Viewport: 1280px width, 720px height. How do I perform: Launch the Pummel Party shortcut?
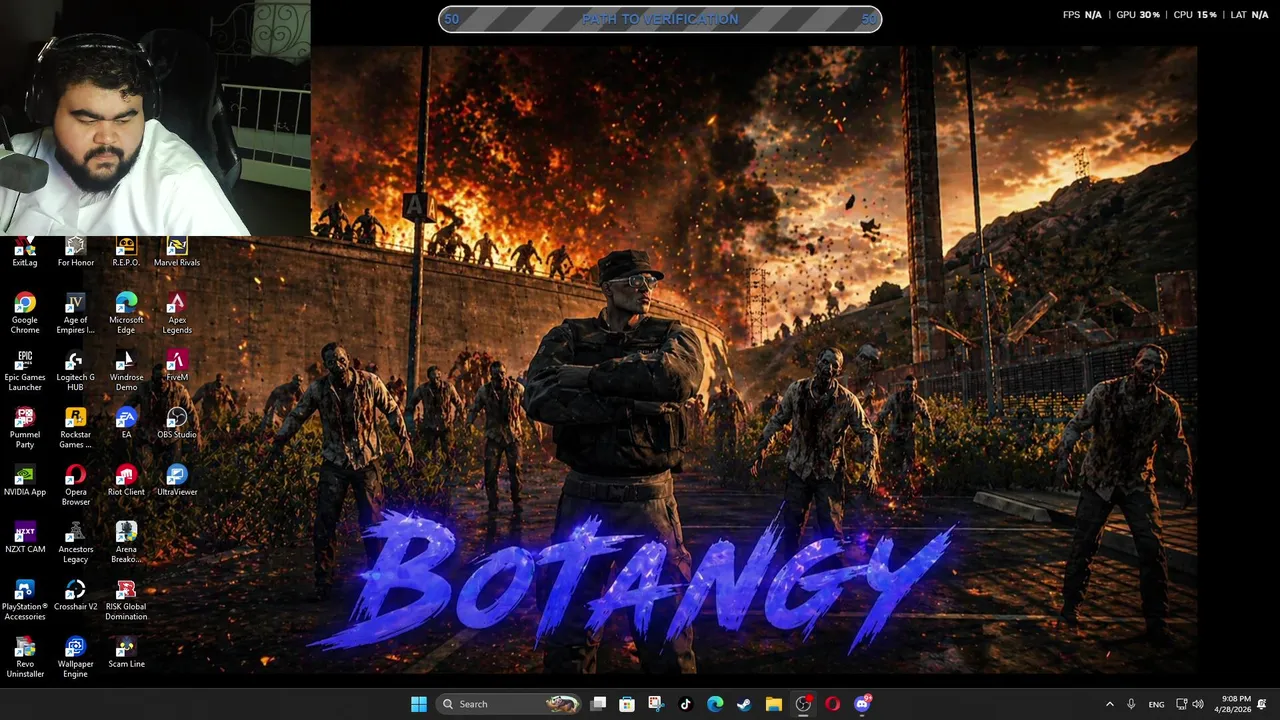(x=25, y=428)
